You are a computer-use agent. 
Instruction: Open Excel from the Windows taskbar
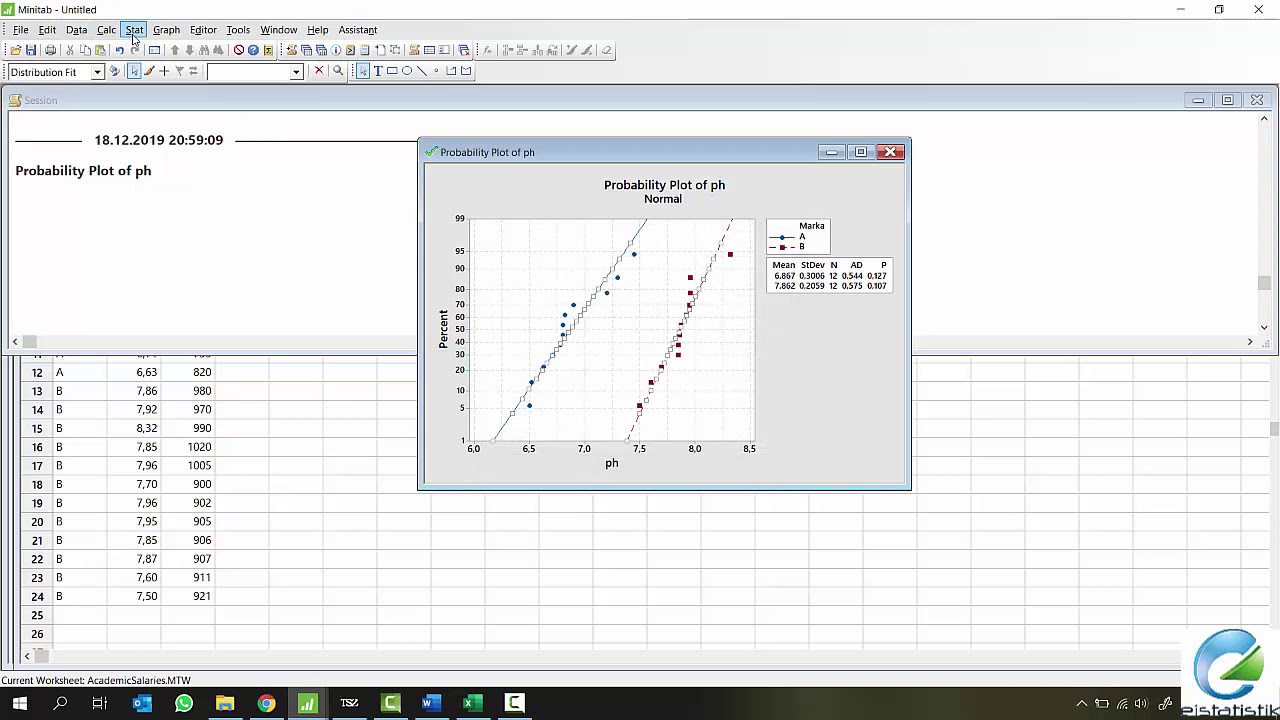click(472, 703)
